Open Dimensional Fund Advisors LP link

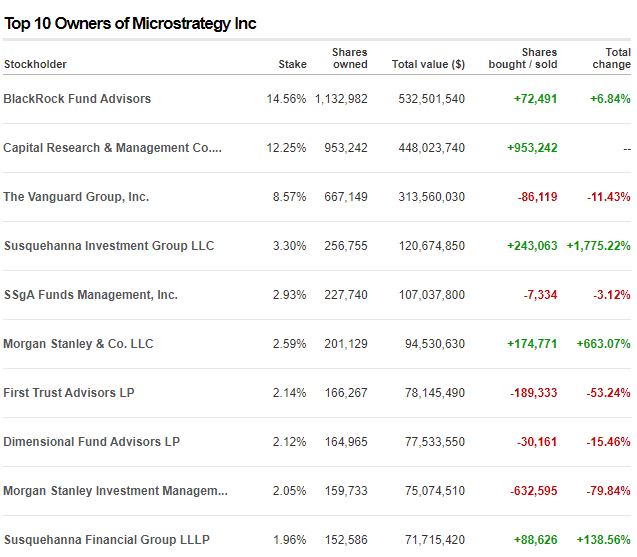91,442
